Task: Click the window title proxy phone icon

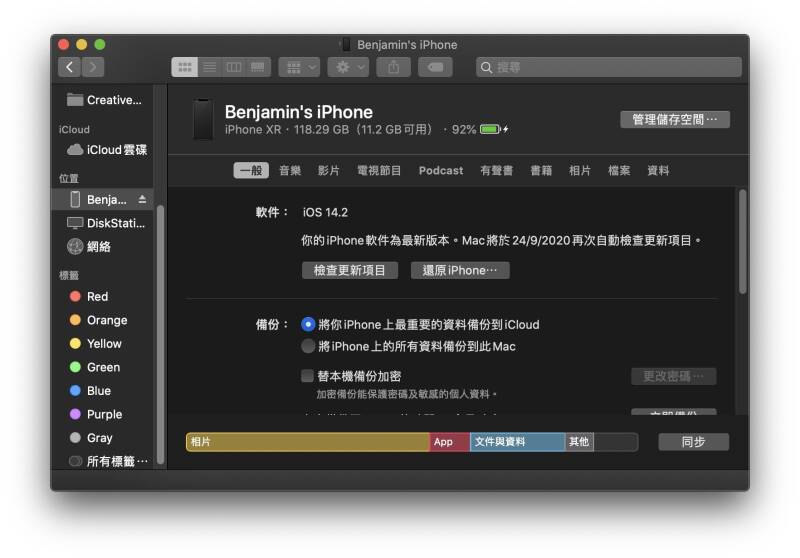Action: (346, 44)
